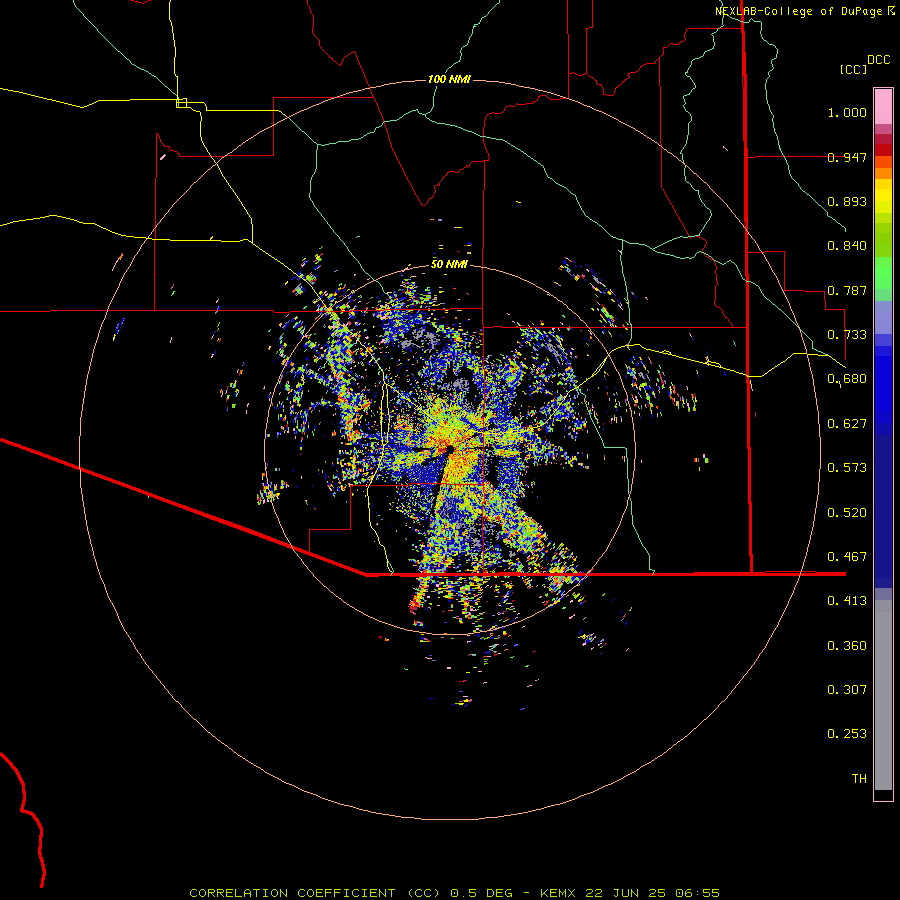Click the 0.413 scale value
This screenshot has width=900, height=900.
point(847,601)
